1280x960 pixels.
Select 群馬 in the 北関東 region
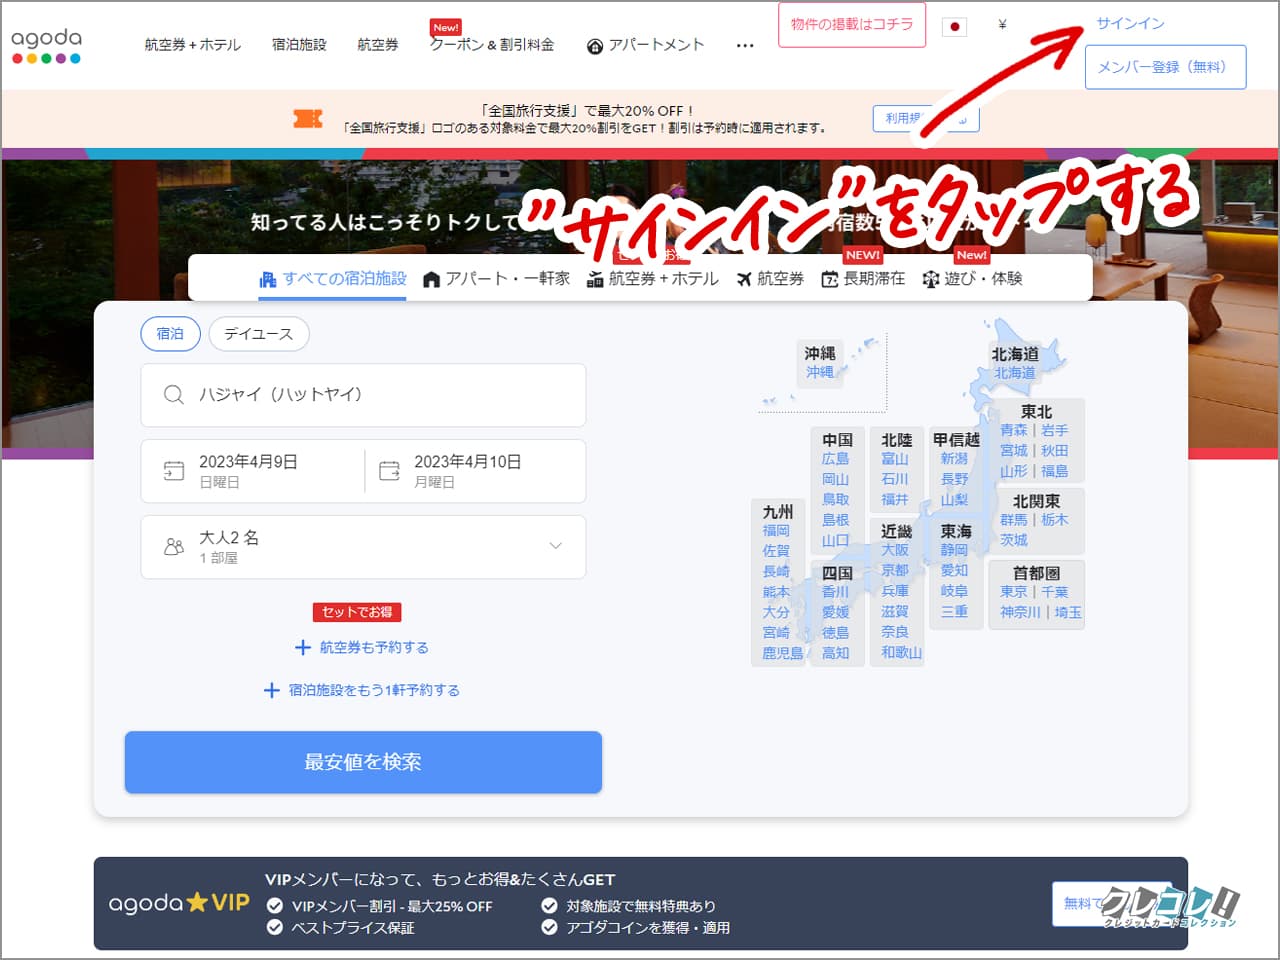click(x=1014, y=520)
